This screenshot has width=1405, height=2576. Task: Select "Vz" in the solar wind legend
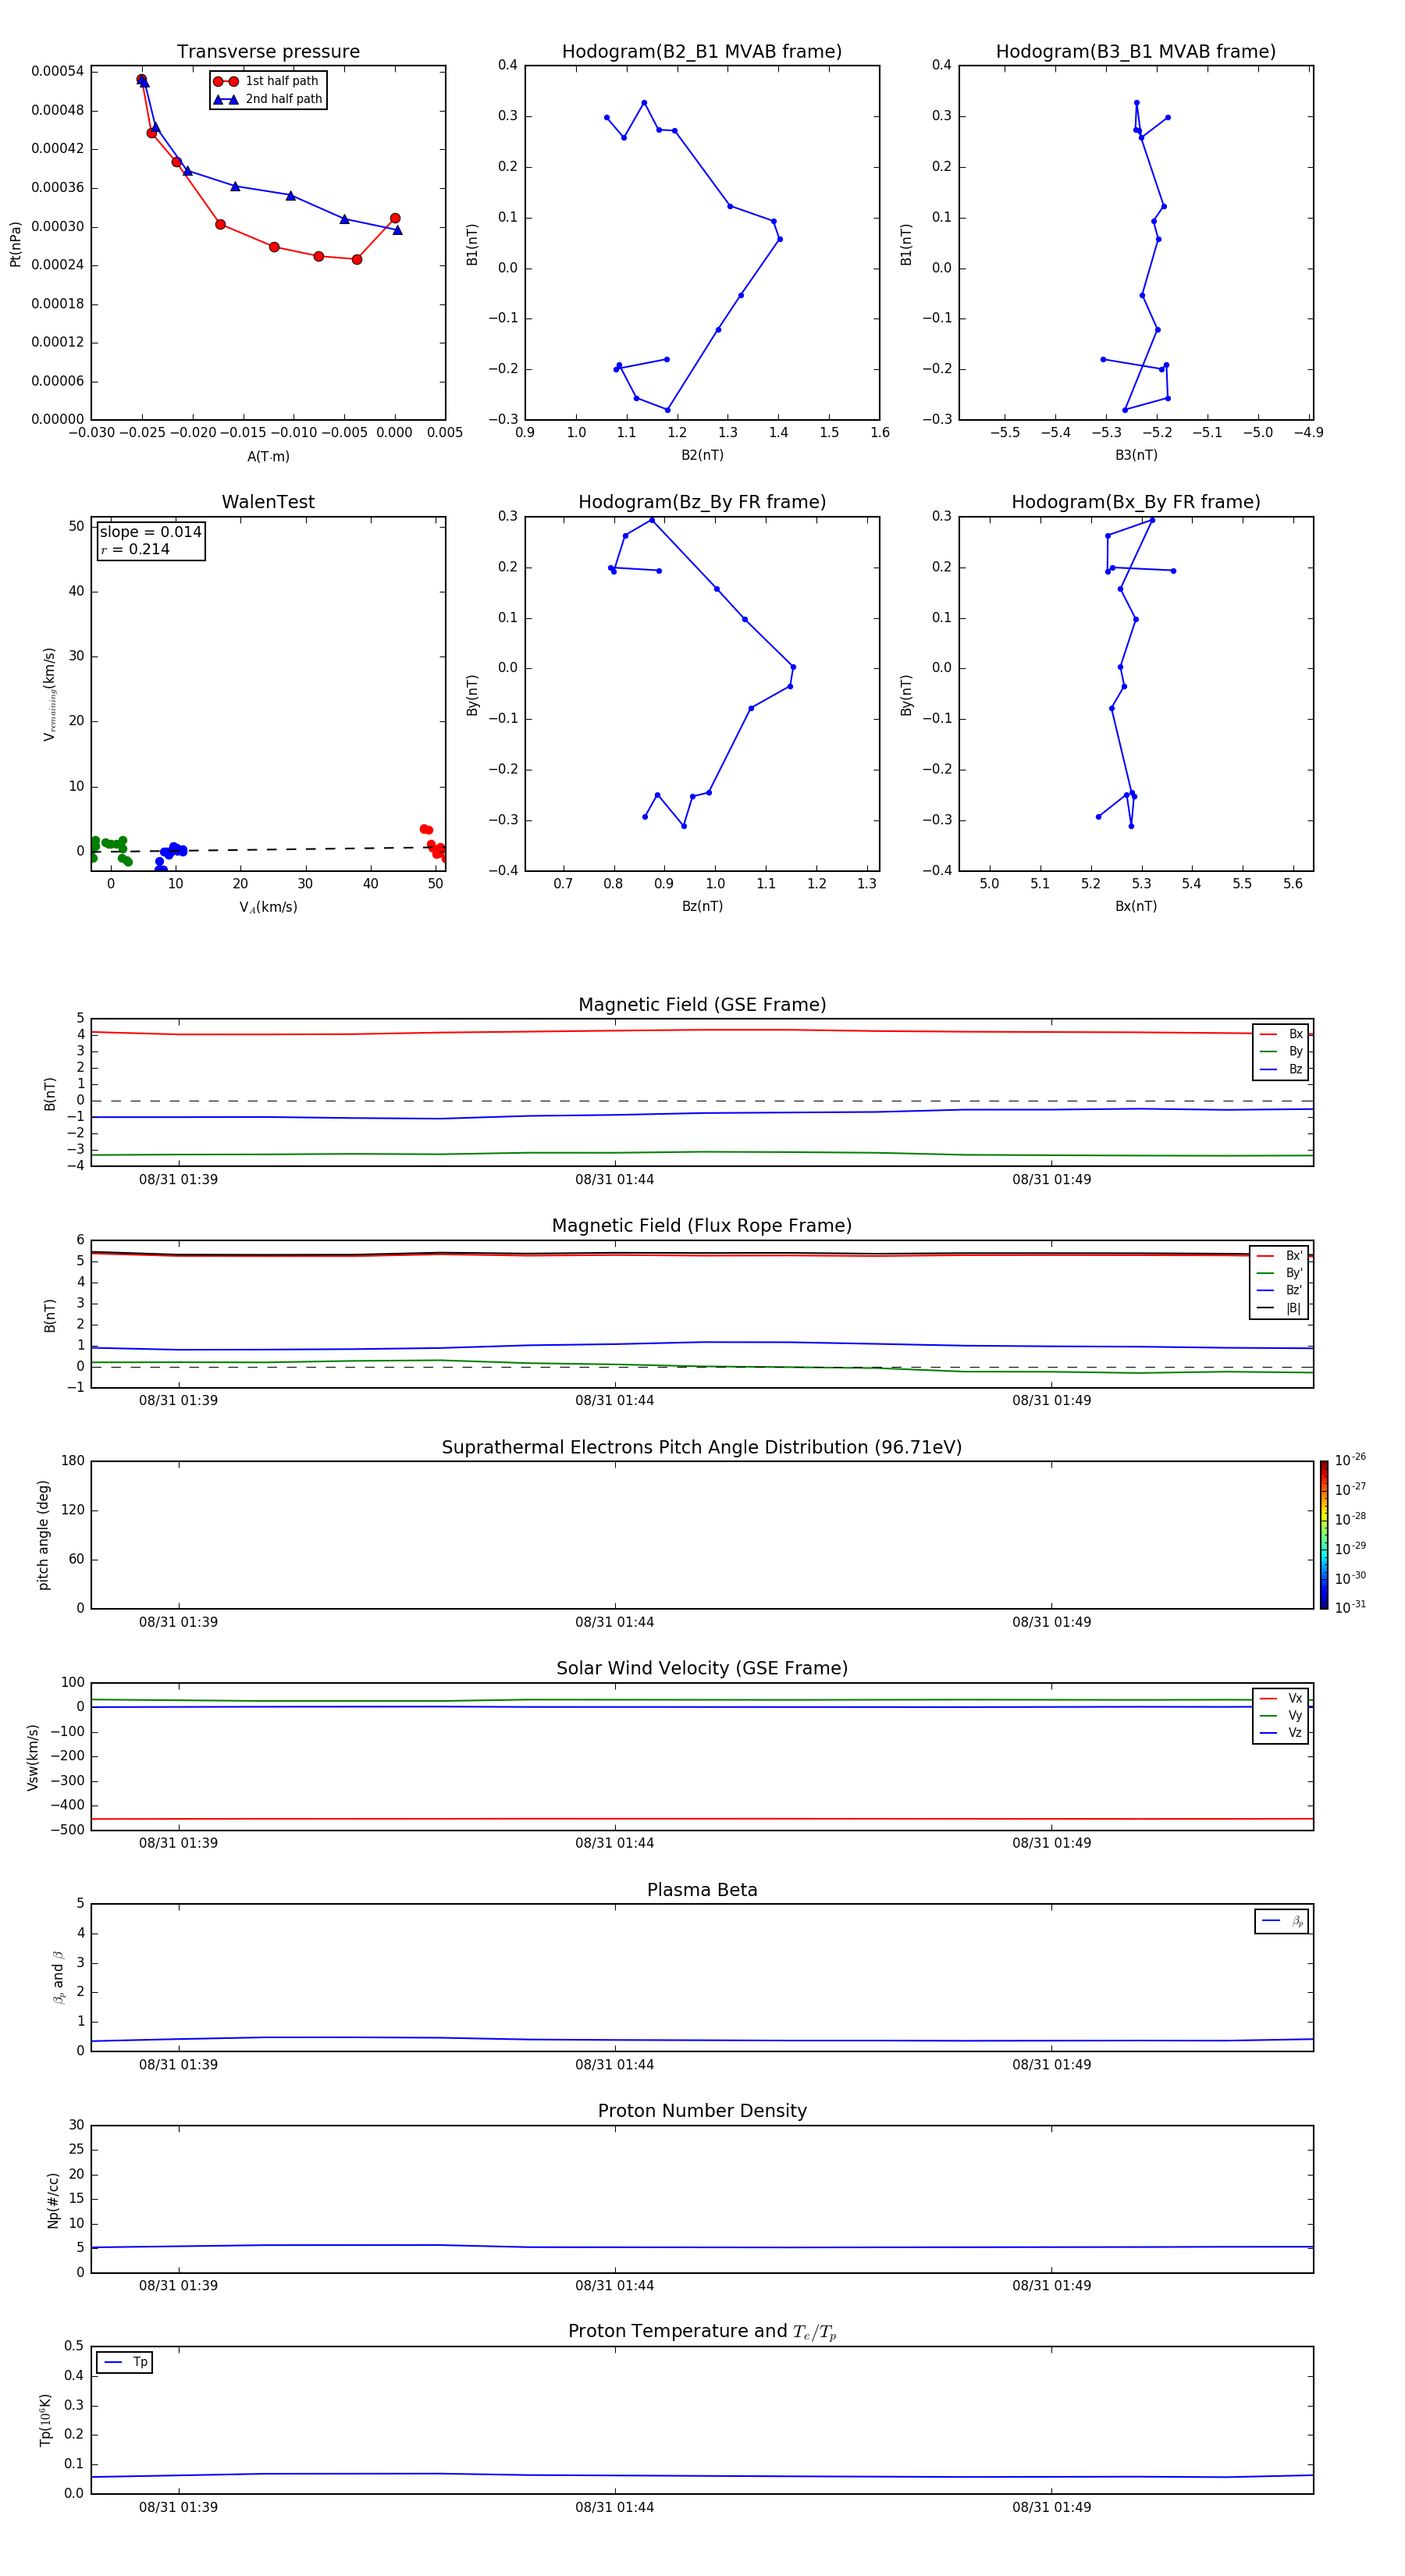click(x=1281, y=1732)
